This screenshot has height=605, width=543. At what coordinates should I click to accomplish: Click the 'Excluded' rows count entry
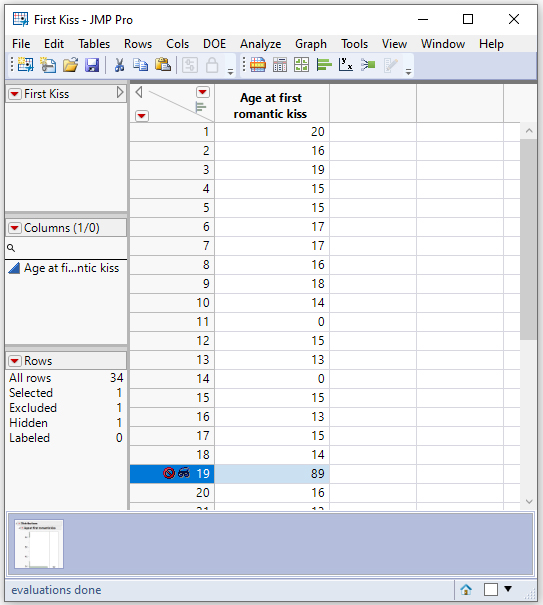coord(66,408)
